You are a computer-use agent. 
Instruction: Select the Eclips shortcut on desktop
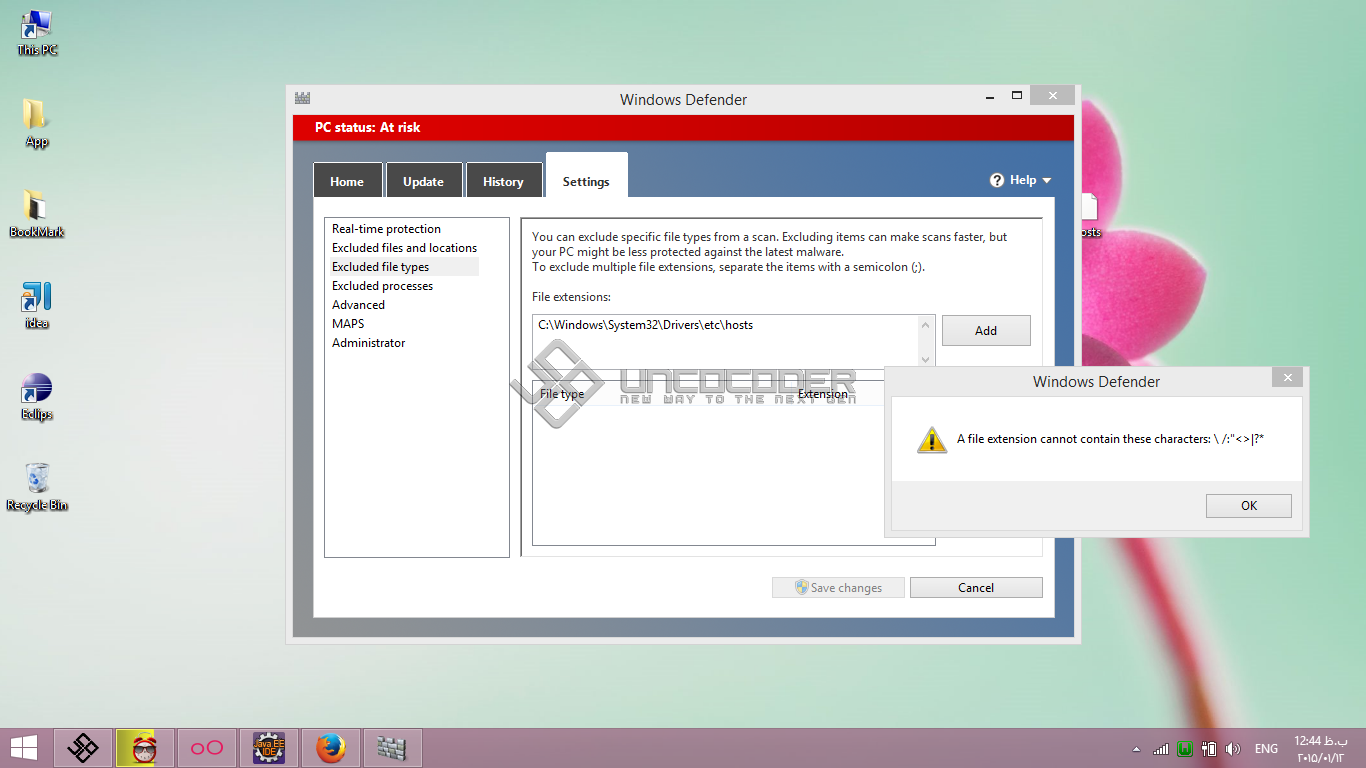(36, 396)
